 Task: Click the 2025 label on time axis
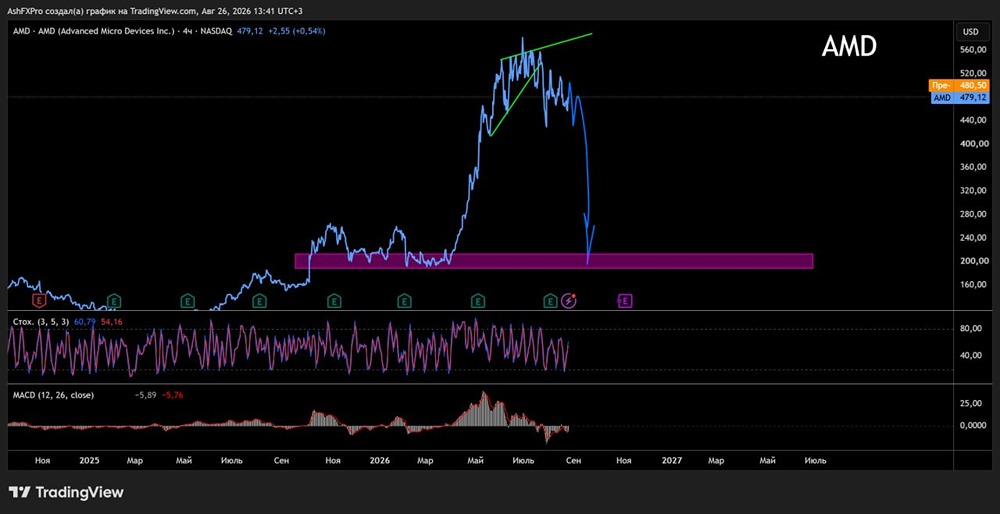tap(89, 460)
